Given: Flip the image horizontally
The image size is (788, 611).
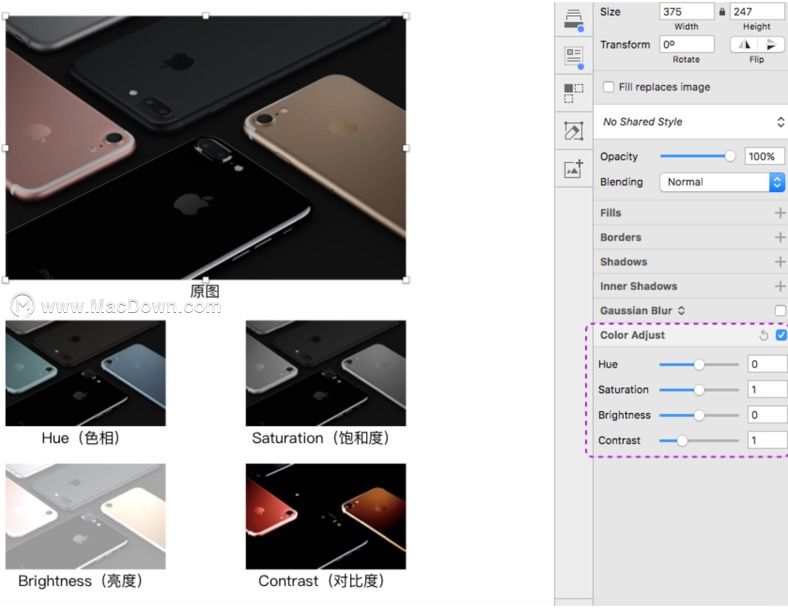Looking at the screenshot, I should click(743, 45).
